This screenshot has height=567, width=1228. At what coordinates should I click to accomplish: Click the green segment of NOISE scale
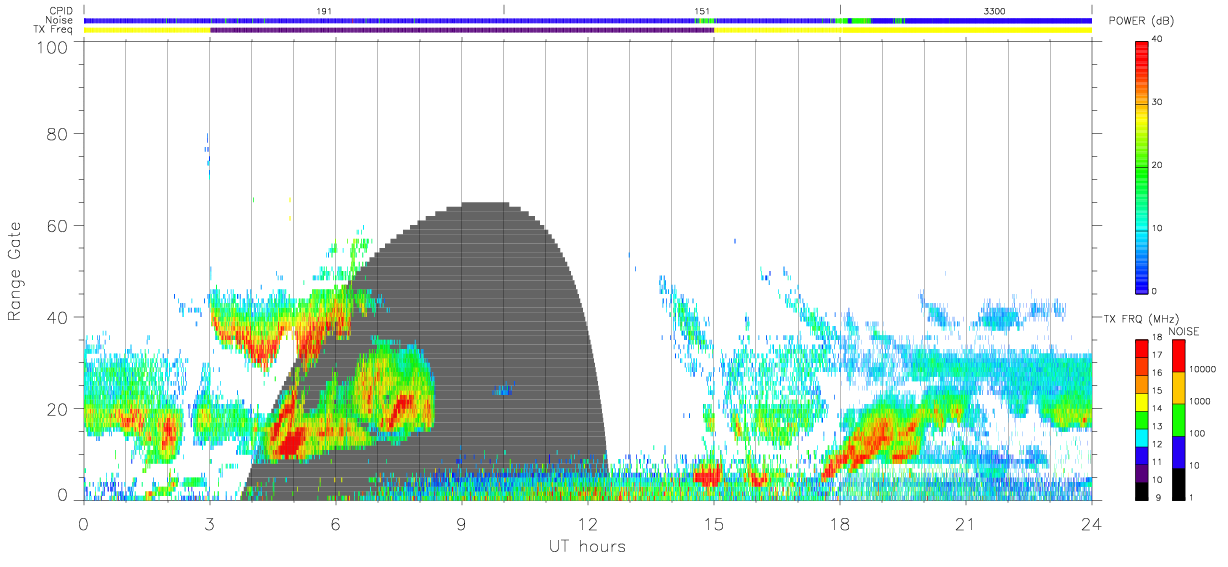coord(1178,419)
